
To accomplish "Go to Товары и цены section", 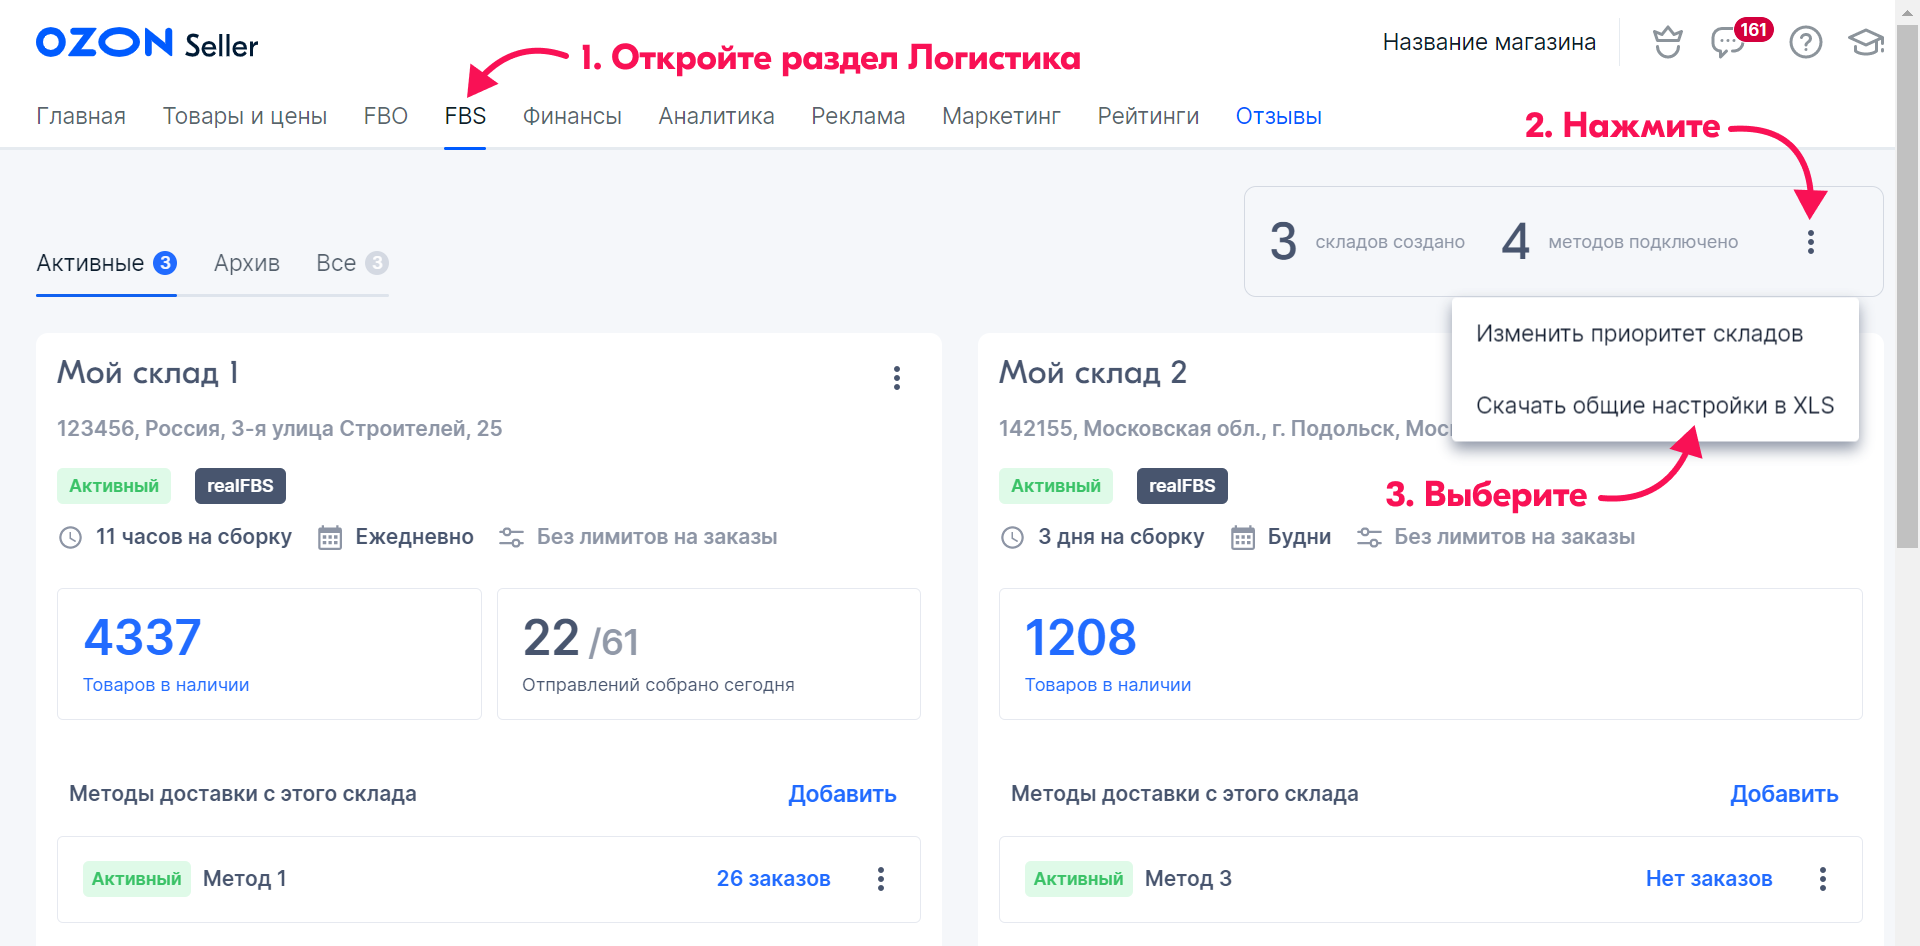I will (245, 116).
